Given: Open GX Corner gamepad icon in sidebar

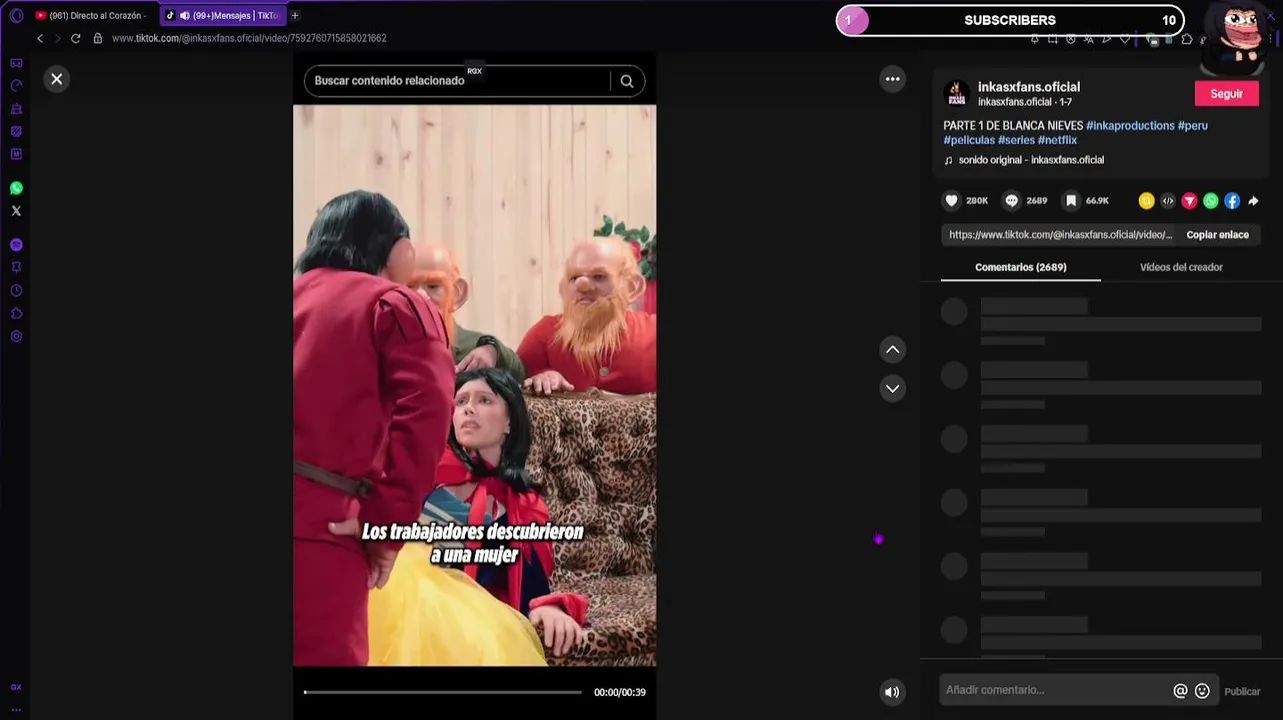Looking at the screenshot, I should 16,63.
